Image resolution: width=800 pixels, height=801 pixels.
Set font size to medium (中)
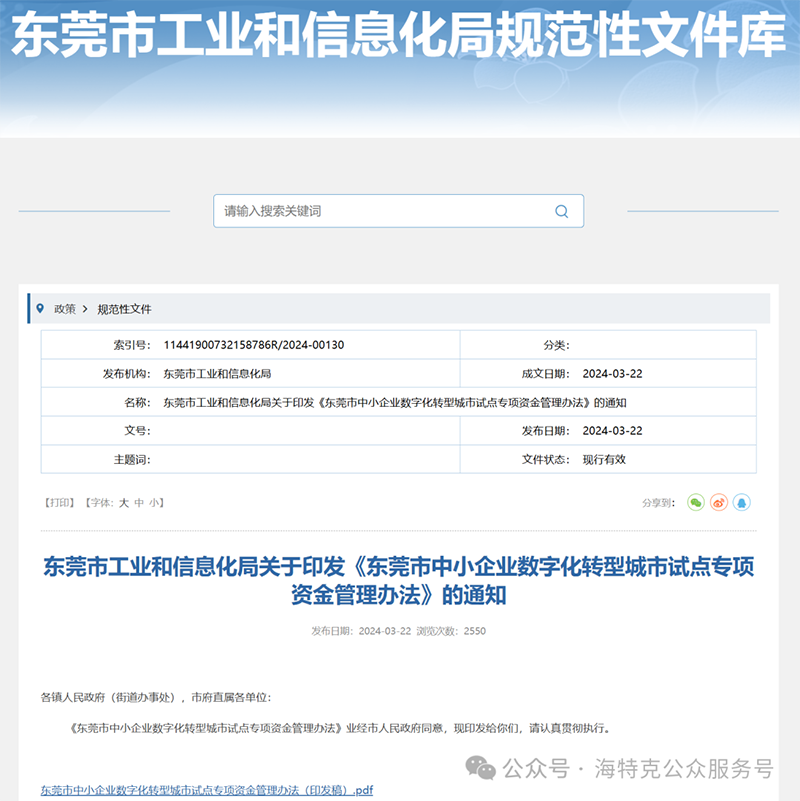click(140, 503)
